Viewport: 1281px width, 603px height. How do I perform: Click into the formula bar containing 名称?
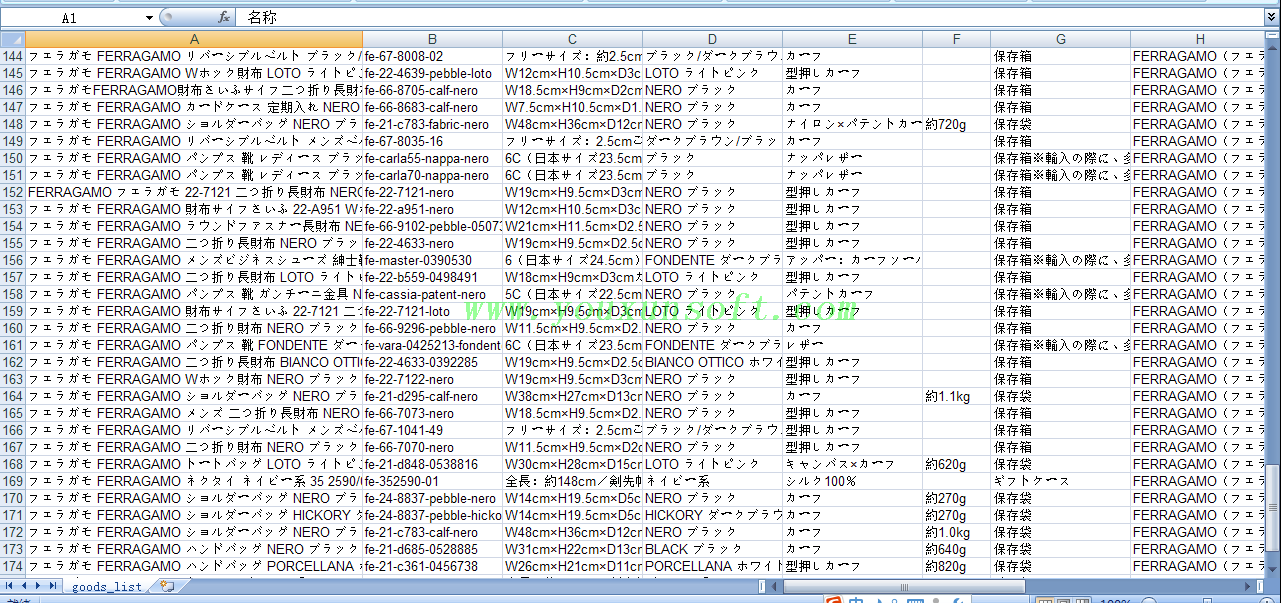pos(750,18)
